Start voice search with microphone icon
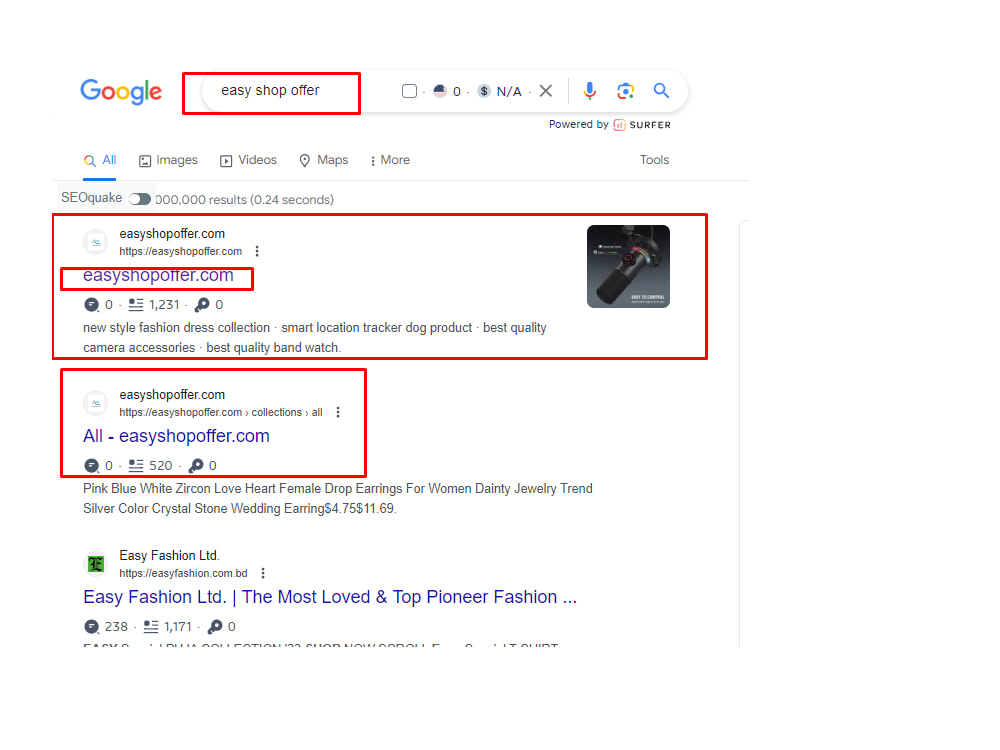Viewport: 1000px width, 750px height. click(590, 91)
